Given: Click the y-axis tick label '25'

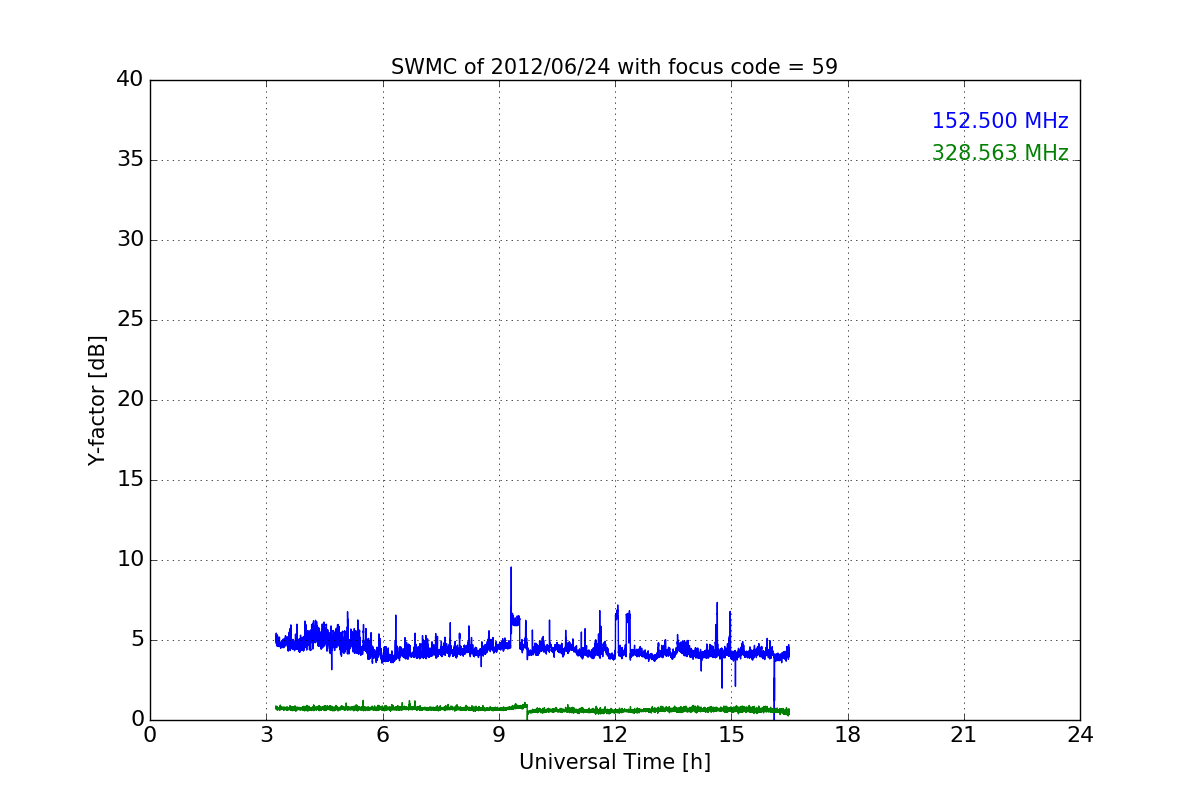Looking at the screenshot, I should 130,320.
